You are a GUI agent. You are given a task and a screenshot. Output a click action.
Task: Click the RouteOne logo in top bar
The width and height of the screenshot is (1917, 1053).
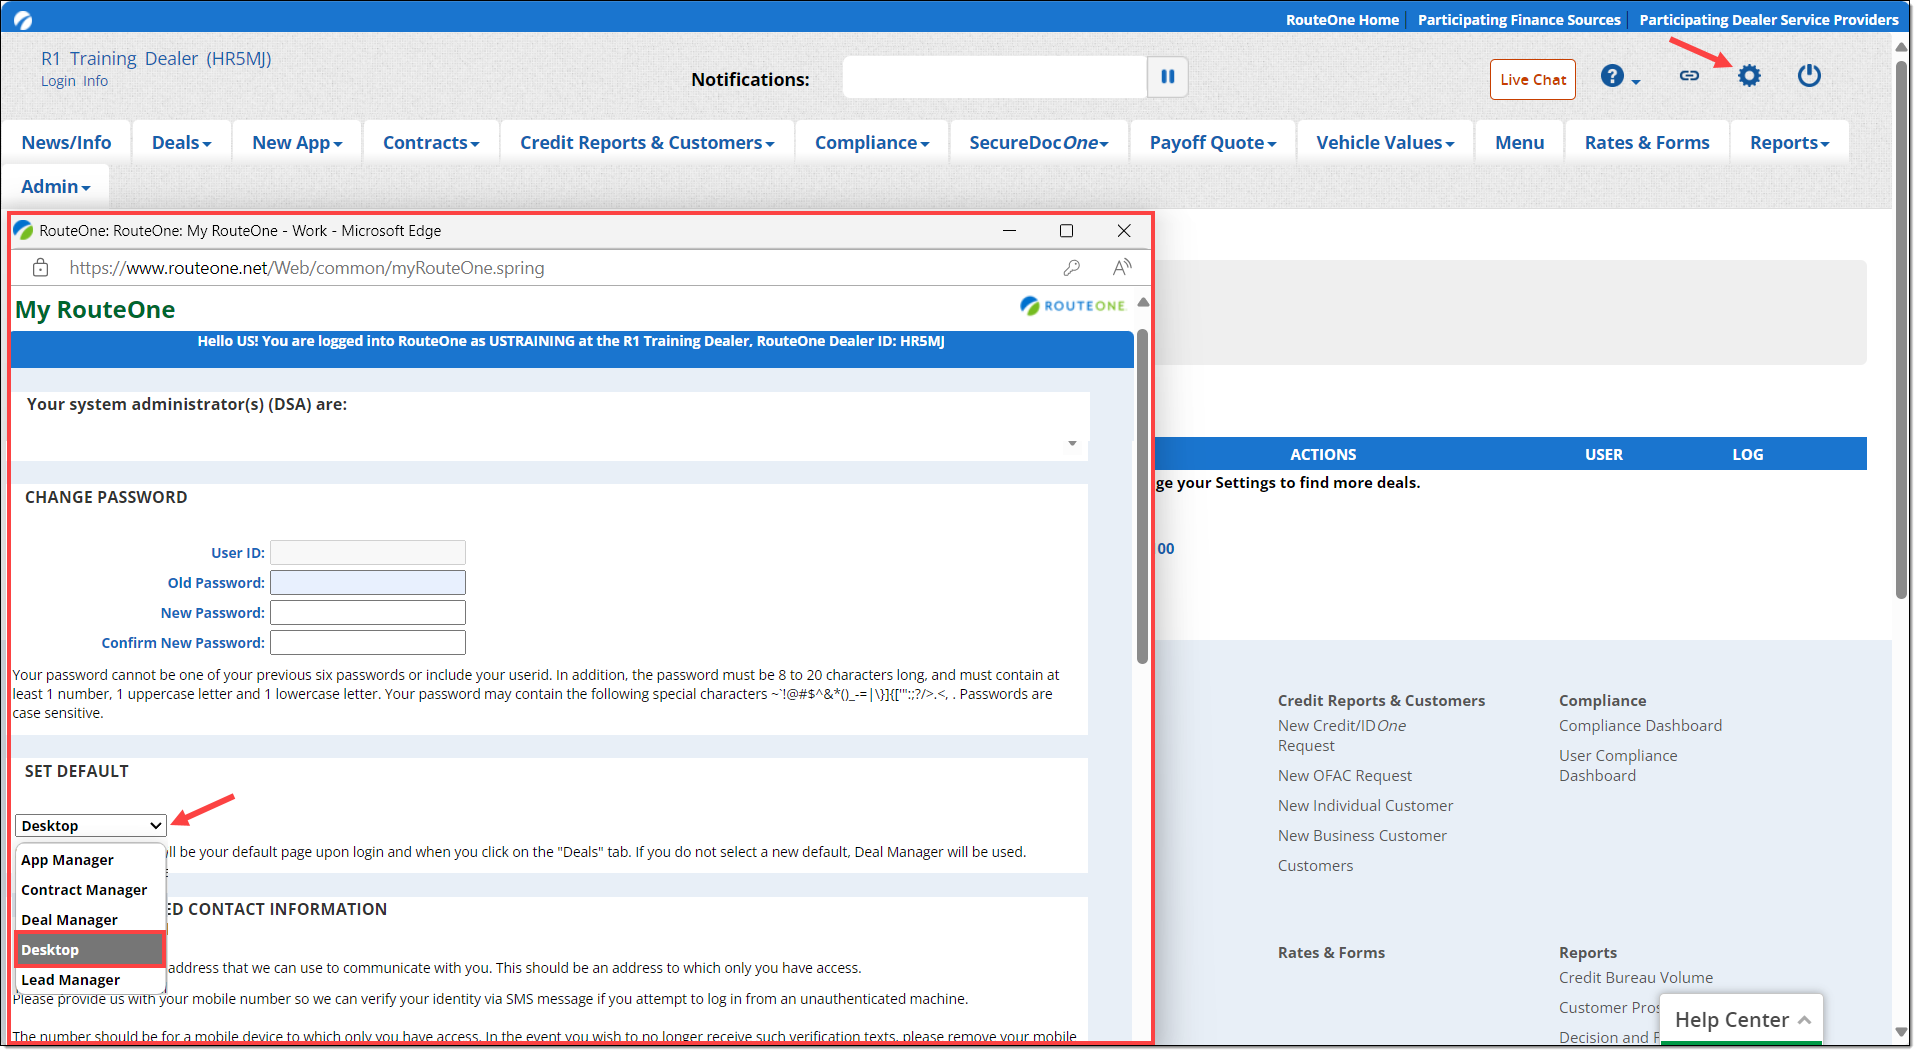click(23, 19)
